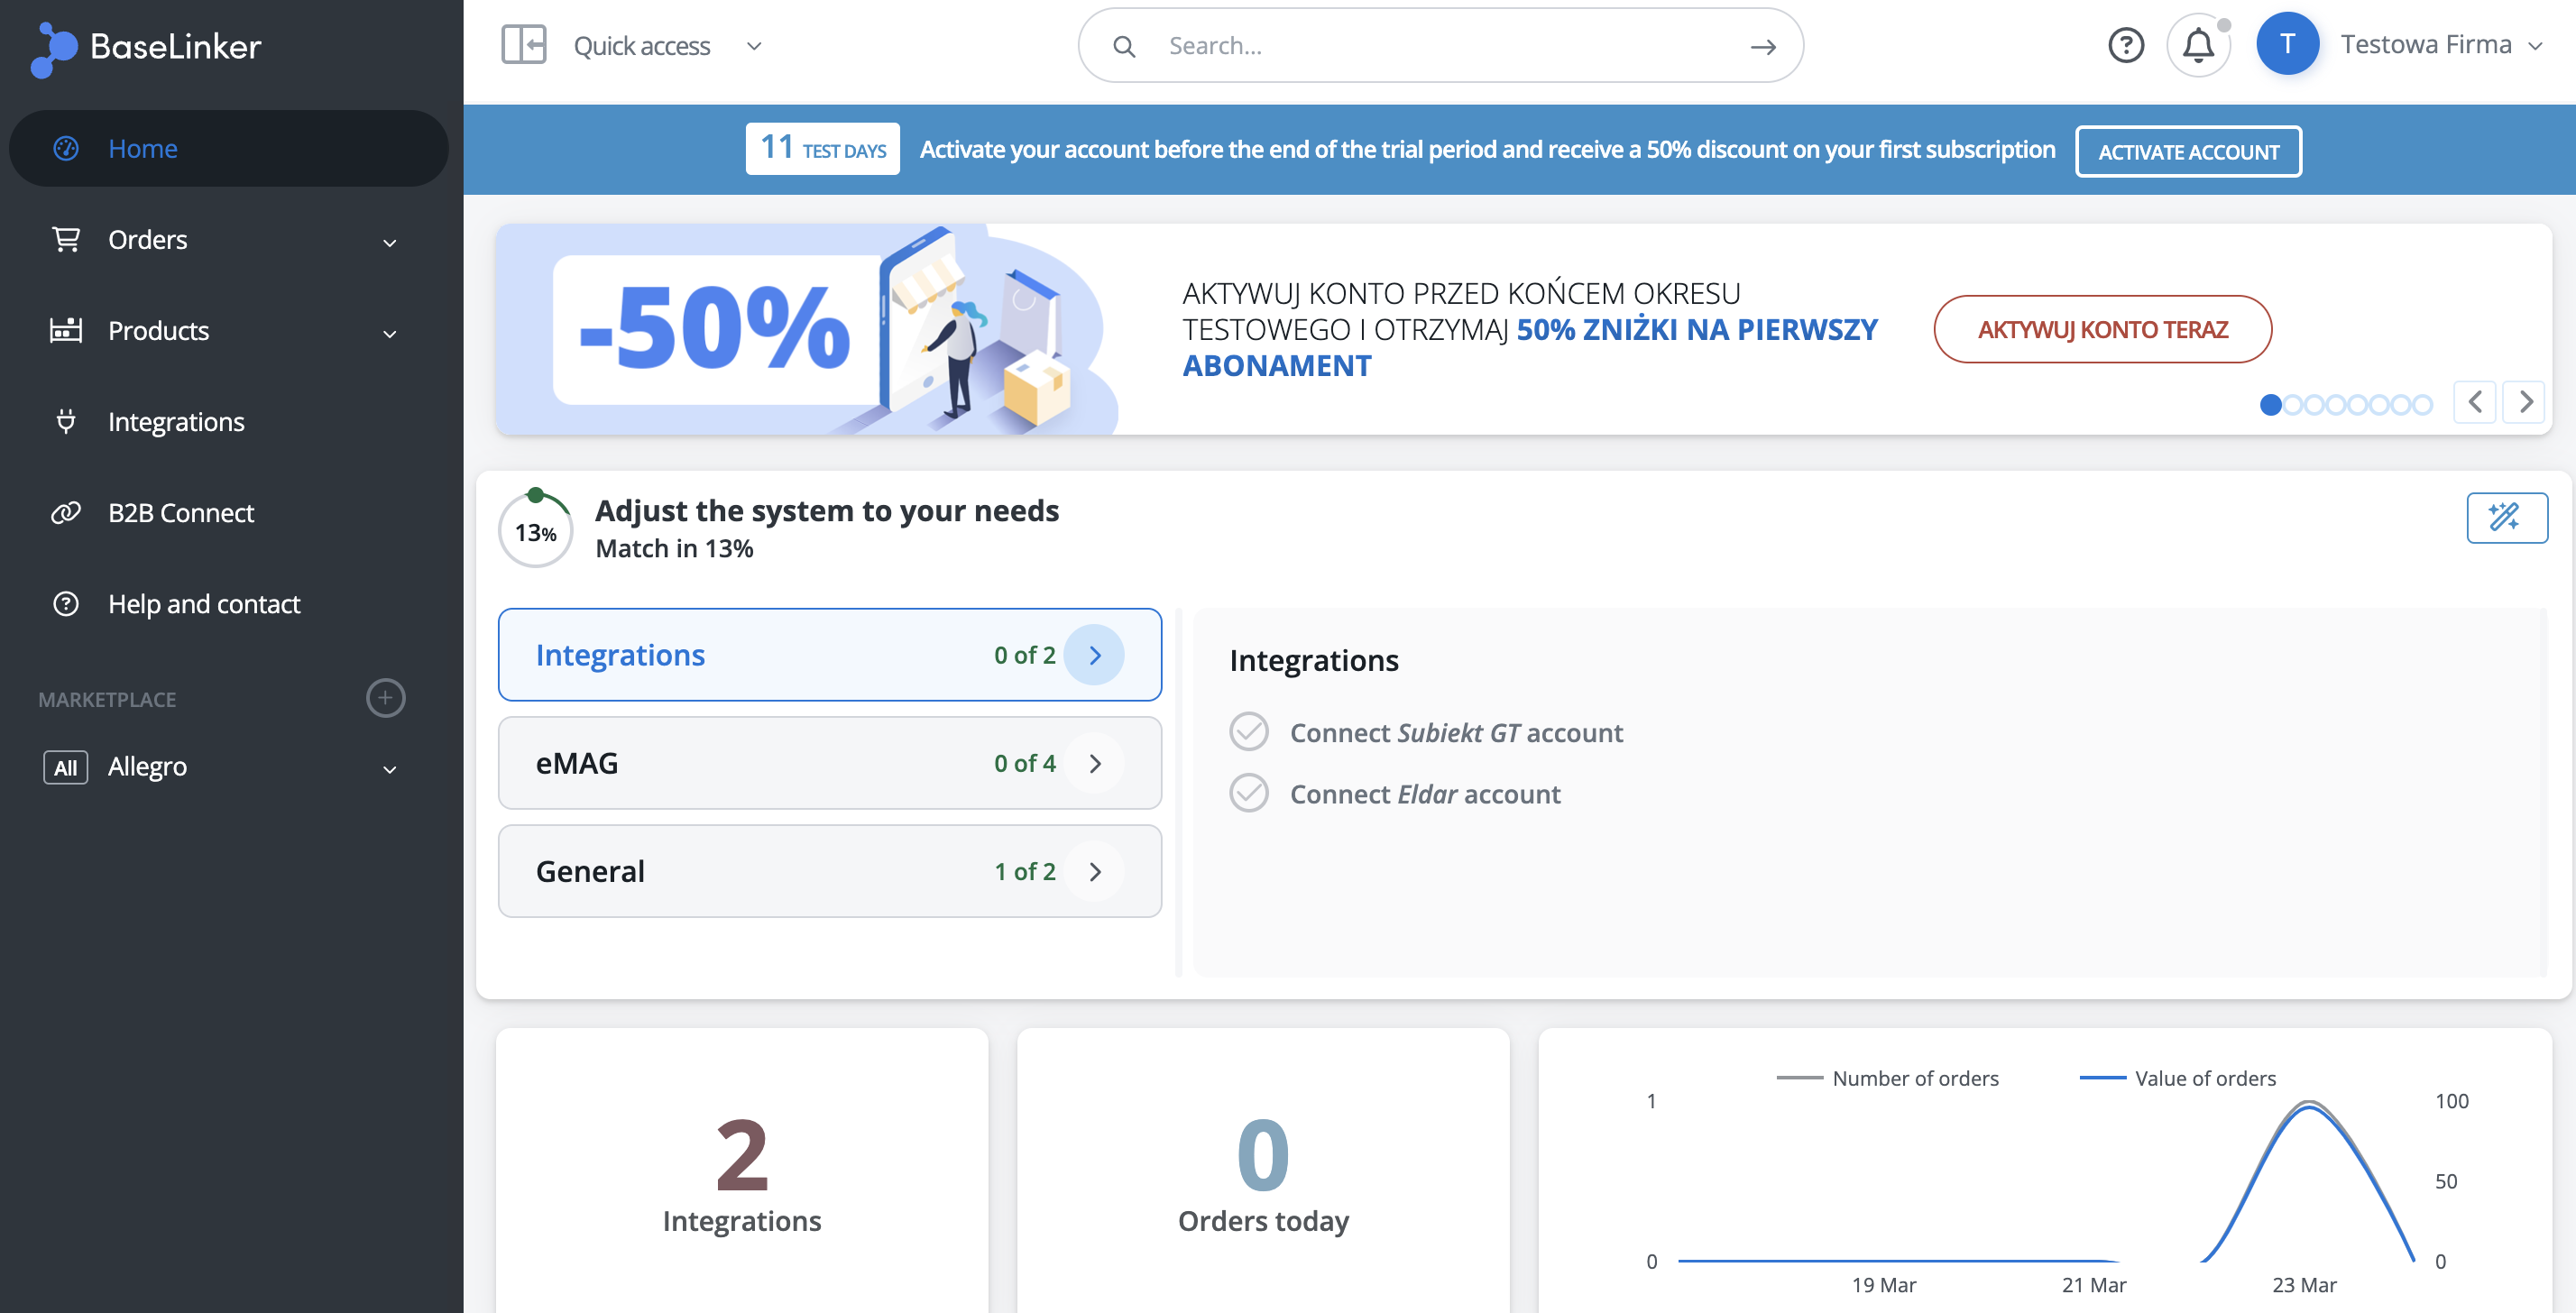Click the 13% match progress circle
This screenshot has width=2576, height=1313.
[536, 531]
